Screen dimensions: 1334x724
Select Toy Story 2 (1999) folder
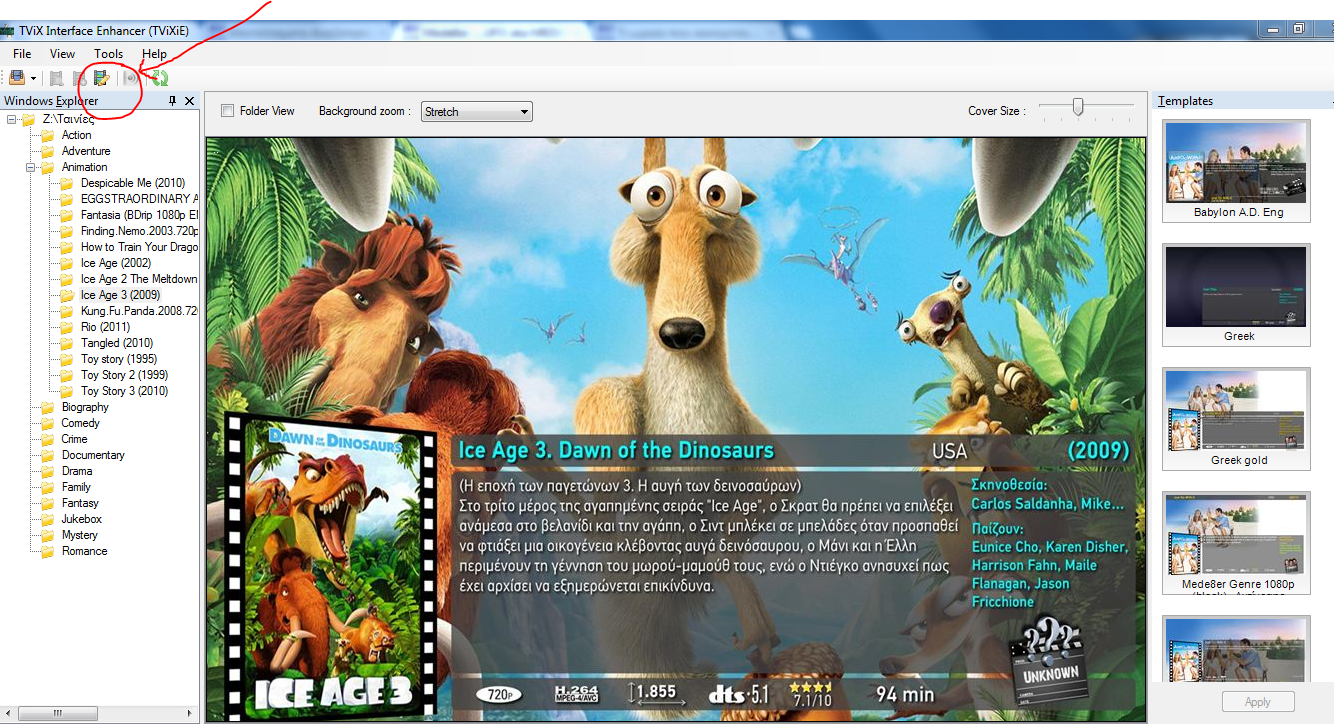[x=124, y=375]
